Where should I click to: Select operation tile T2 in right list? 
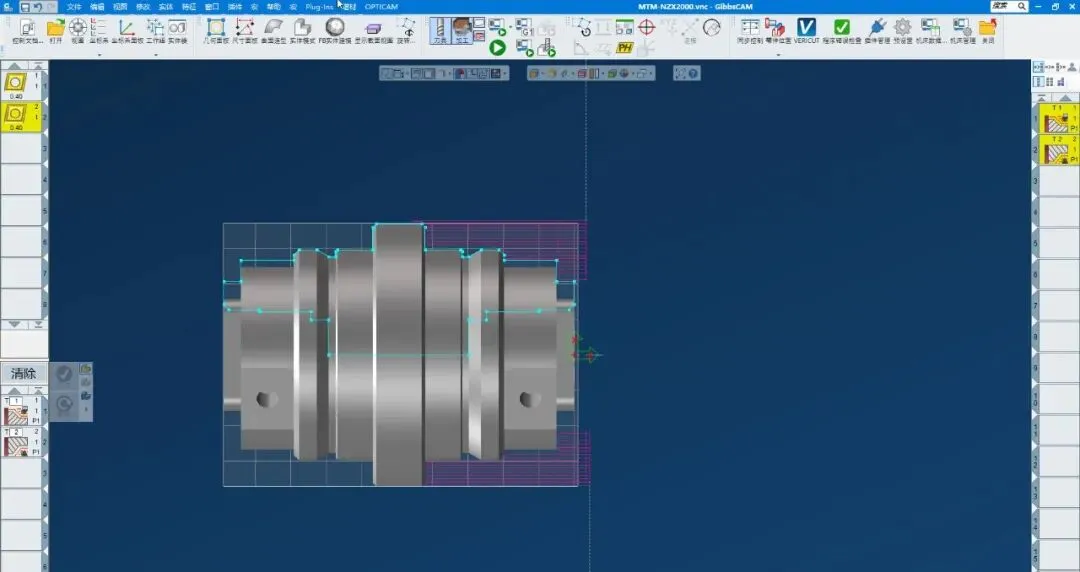(x=1059, y=150)
